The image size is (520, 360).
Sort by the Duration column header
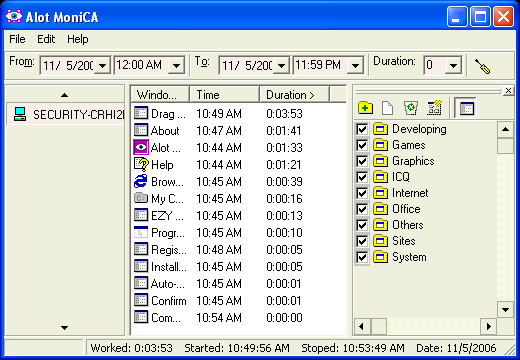294,95
